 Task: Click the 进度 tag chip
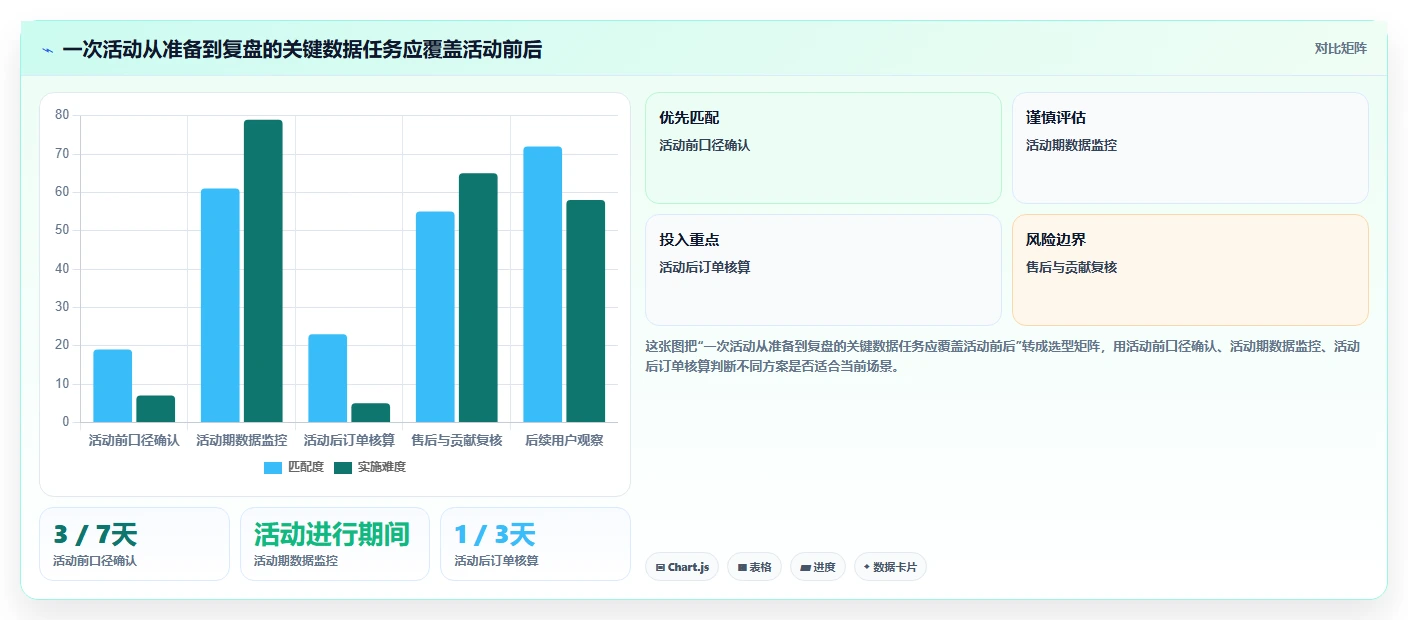tap(818, 567)
